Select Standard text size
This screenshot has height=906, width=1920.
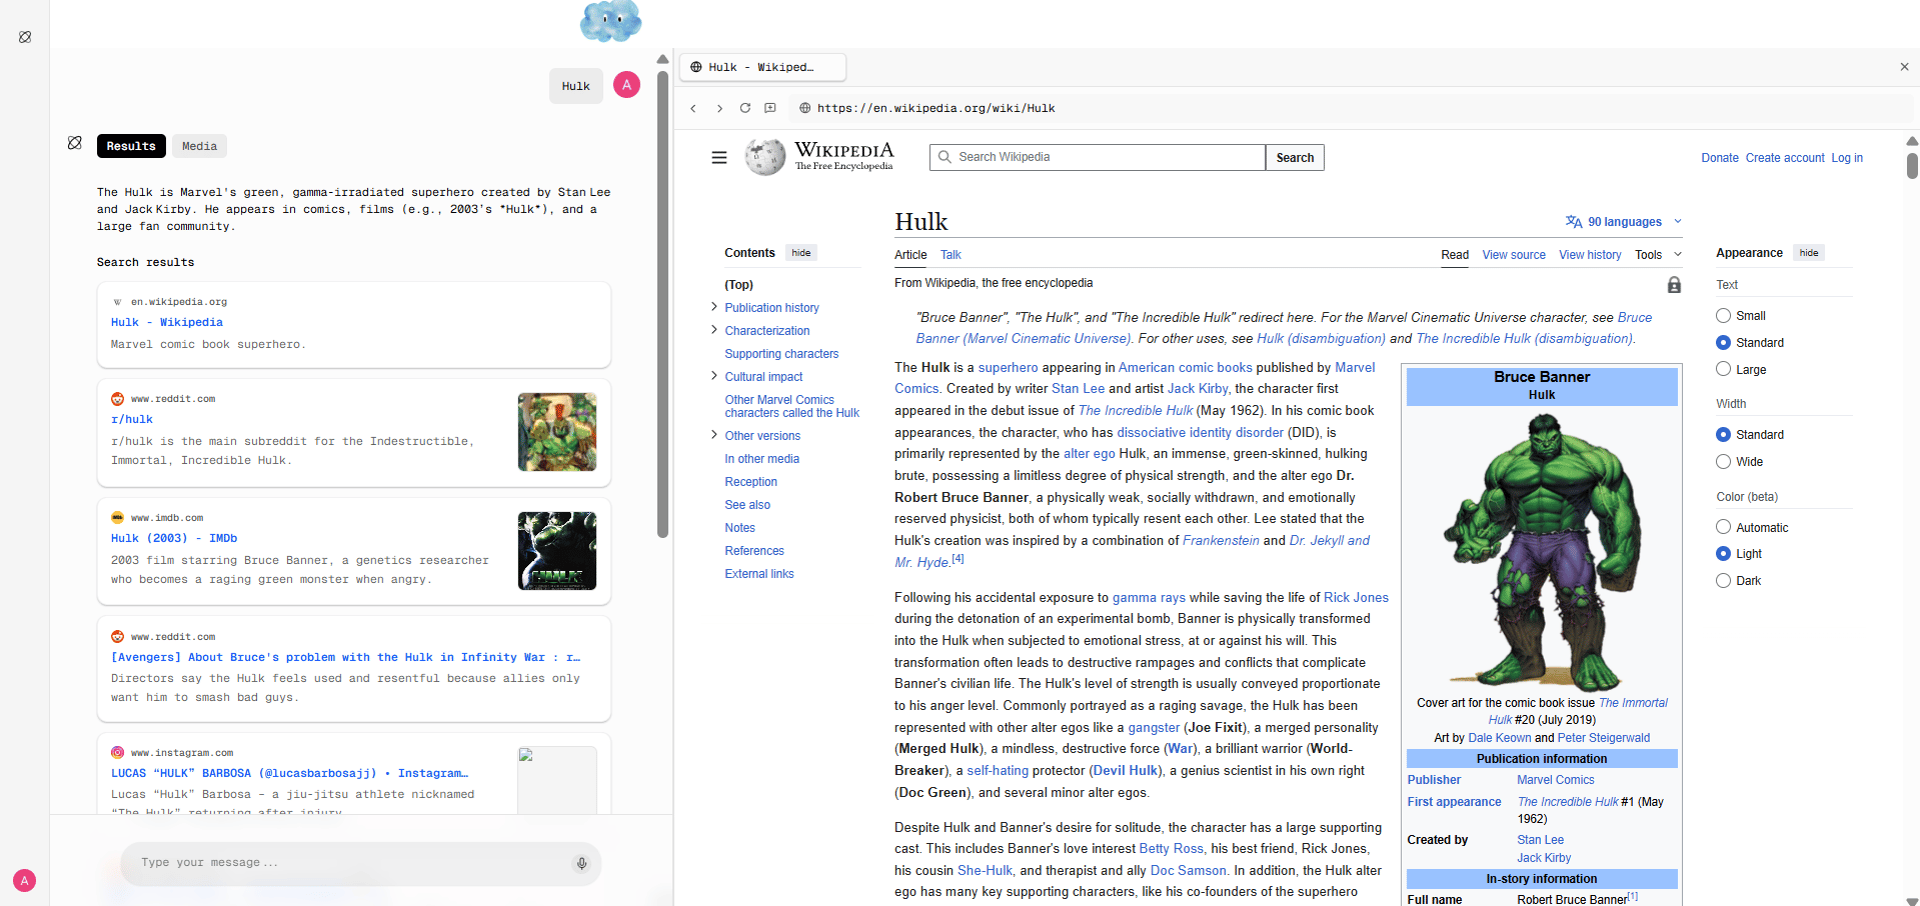[1723, 343]
